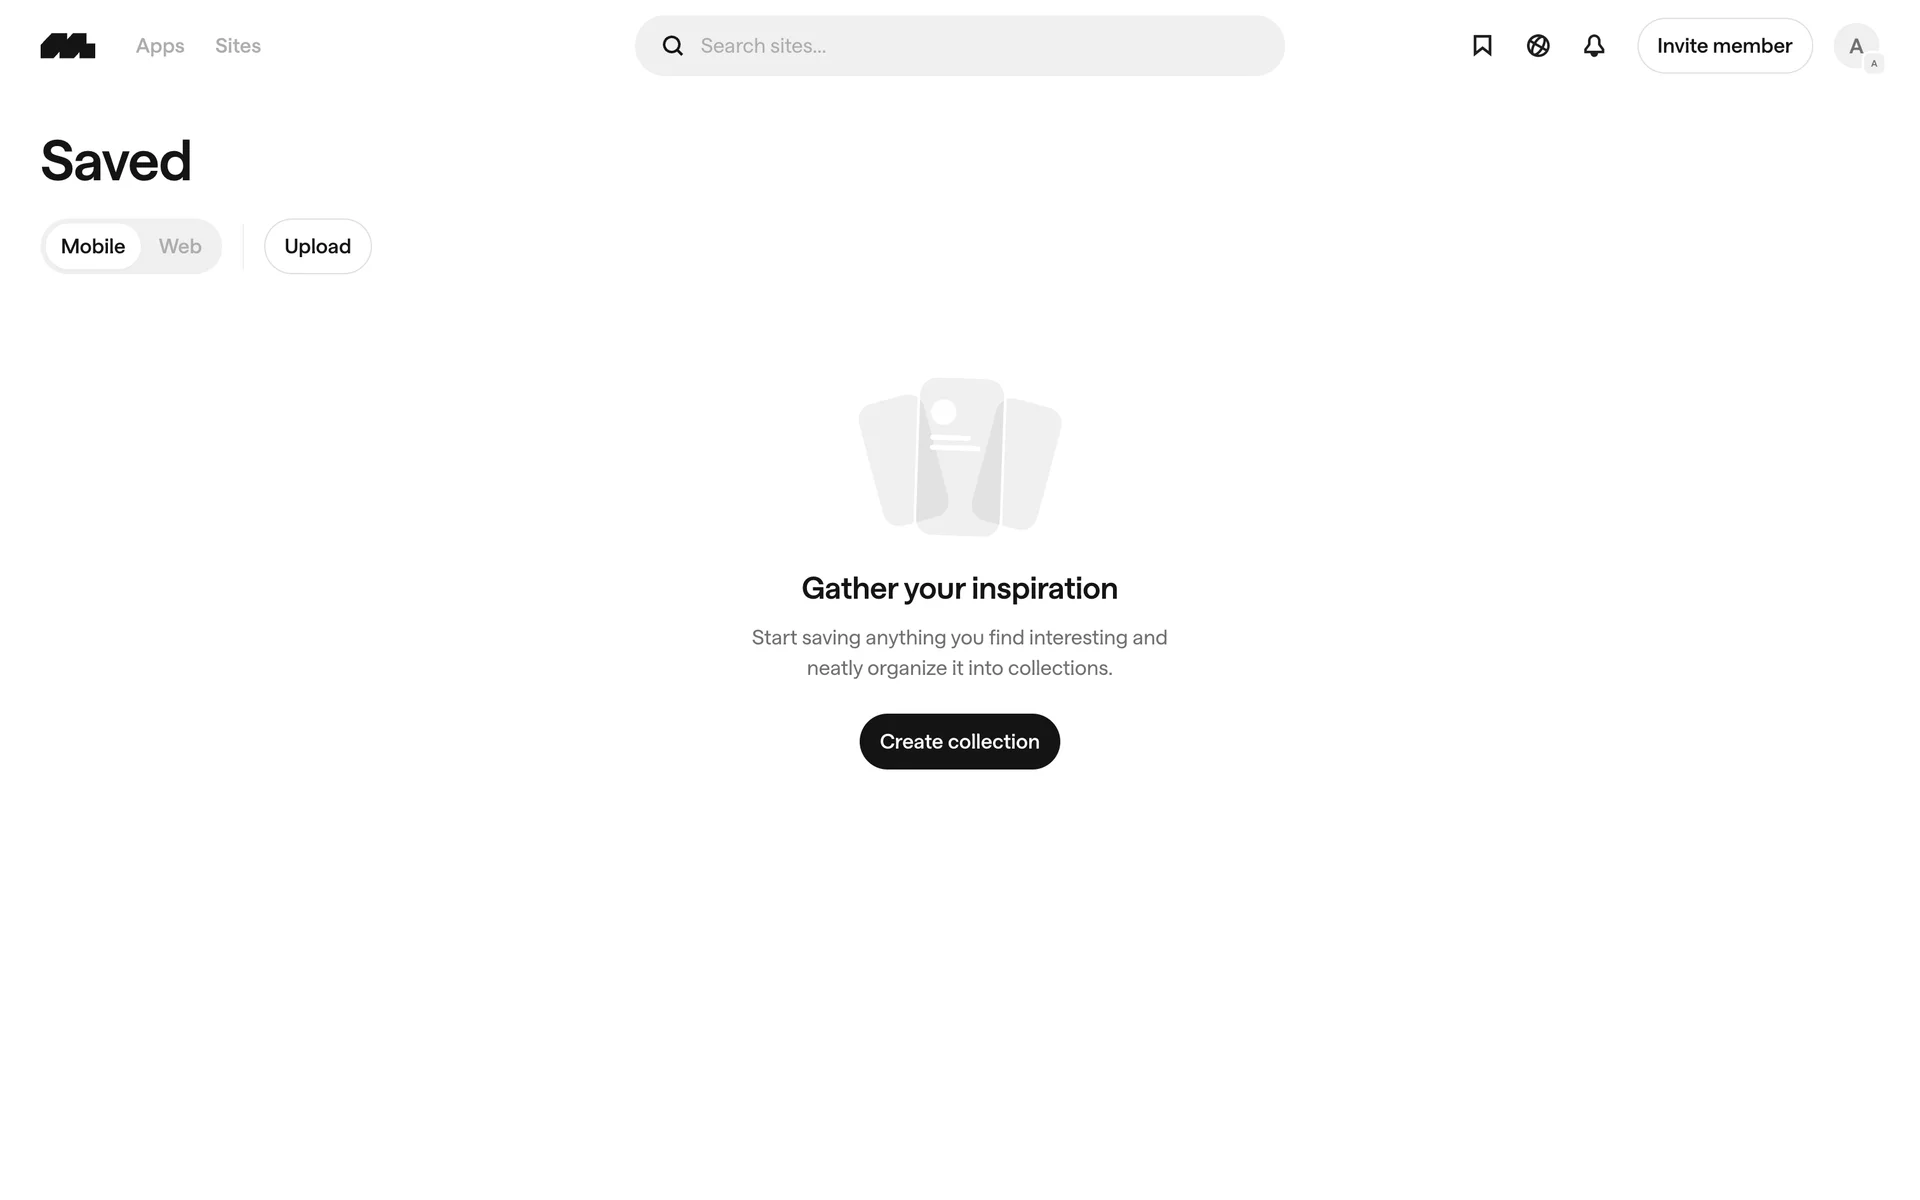Click the phone cards illustration
The width and height of the screenshot is (1920, 1200).
(960, 457)
